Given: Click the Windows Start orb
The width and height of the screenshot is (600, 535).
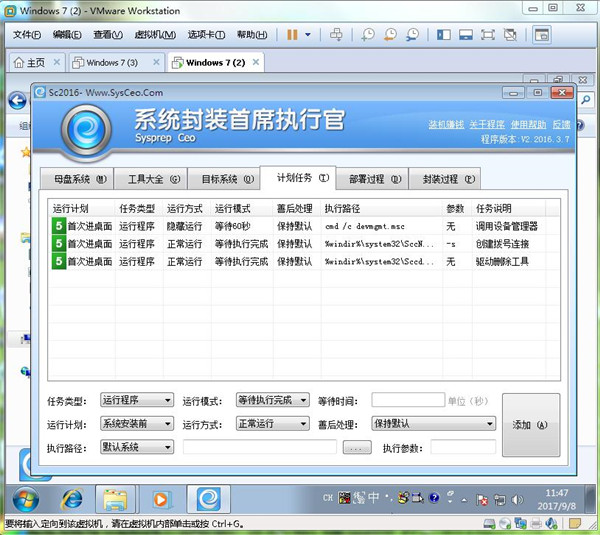Looking at the screenshot, I should point(26,499).
